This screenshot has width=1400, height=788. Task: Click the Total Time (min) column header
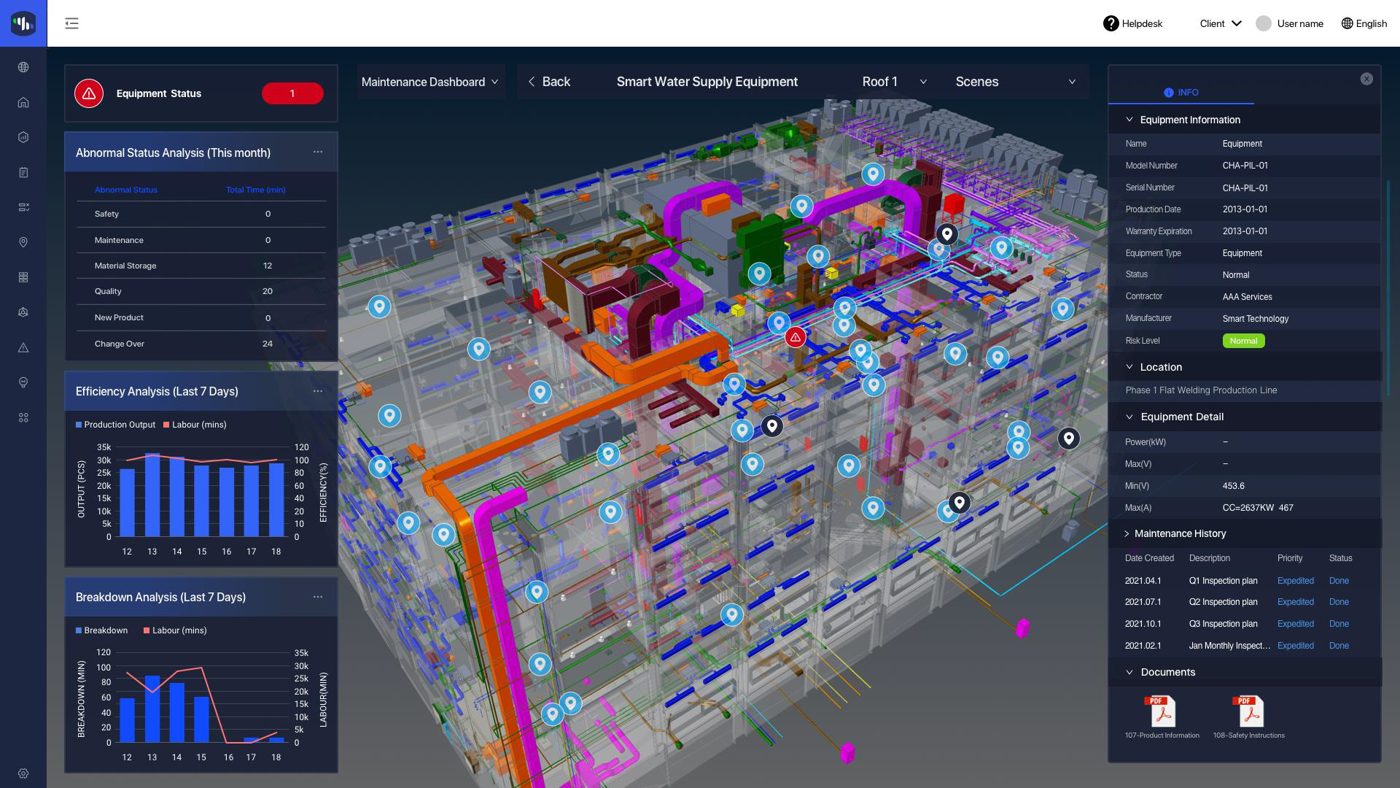(255, 190)
